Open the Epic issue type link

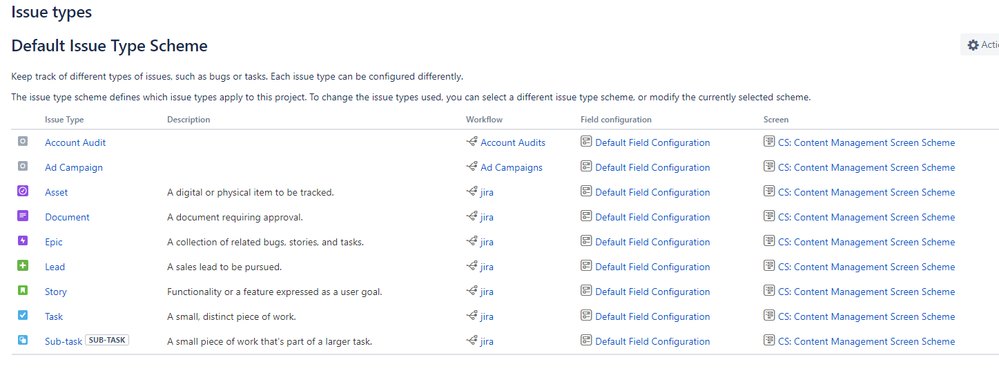(54, 242)
